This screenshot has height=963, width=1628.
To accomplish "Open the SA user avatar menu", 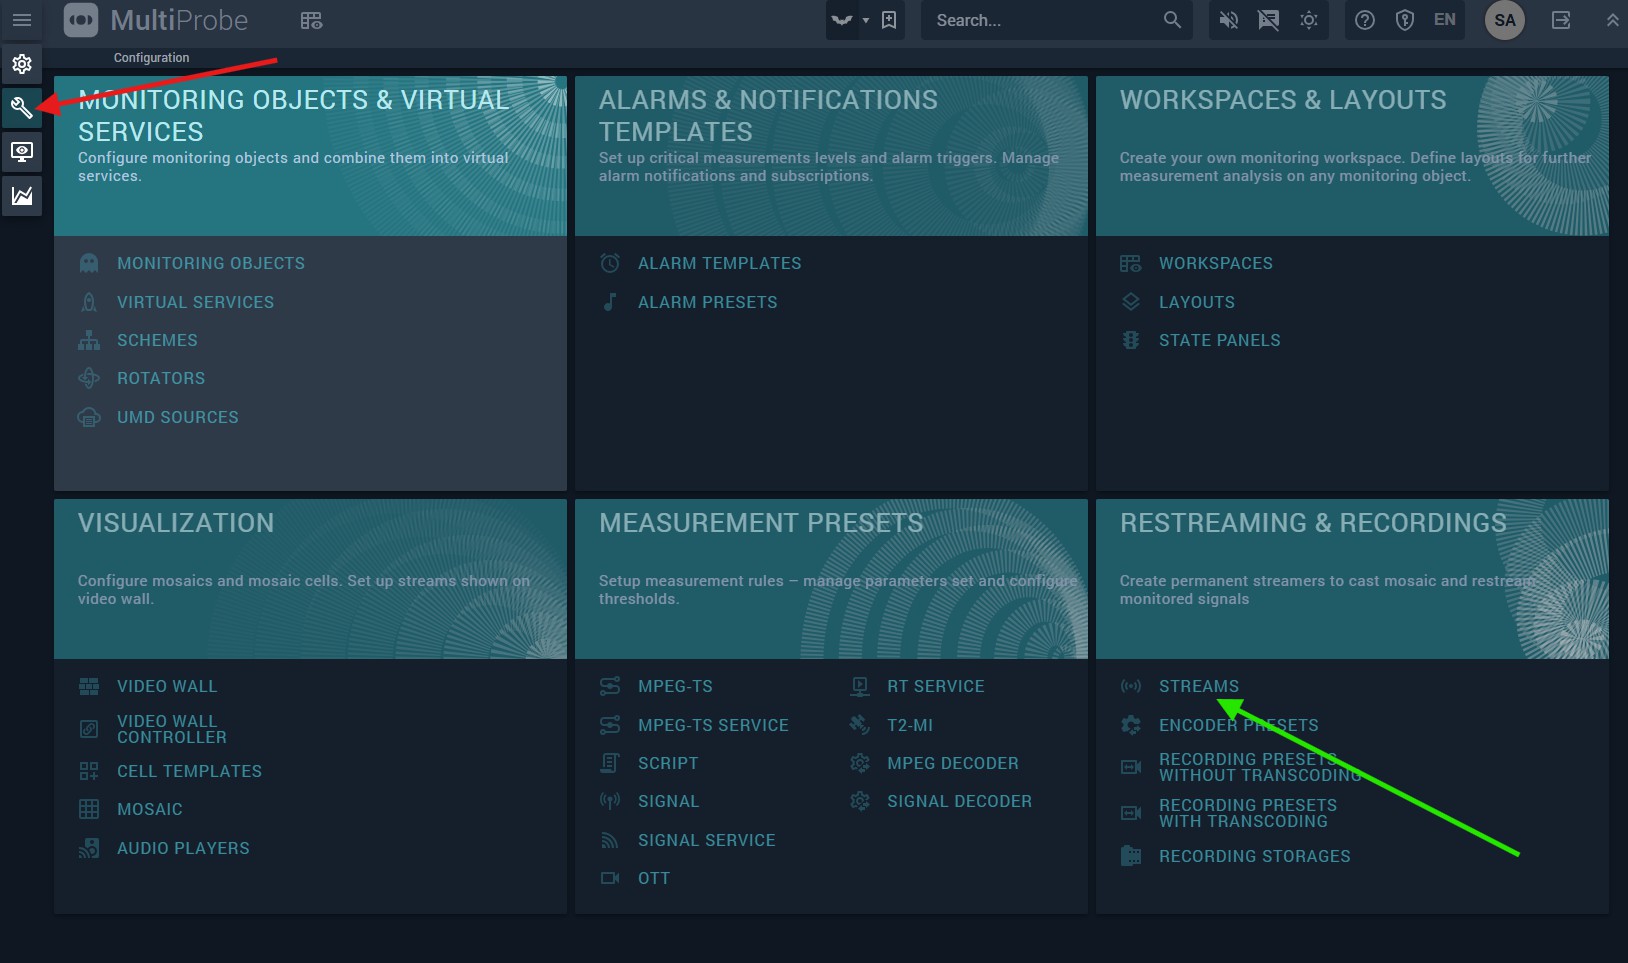I will coord(1504,20).
